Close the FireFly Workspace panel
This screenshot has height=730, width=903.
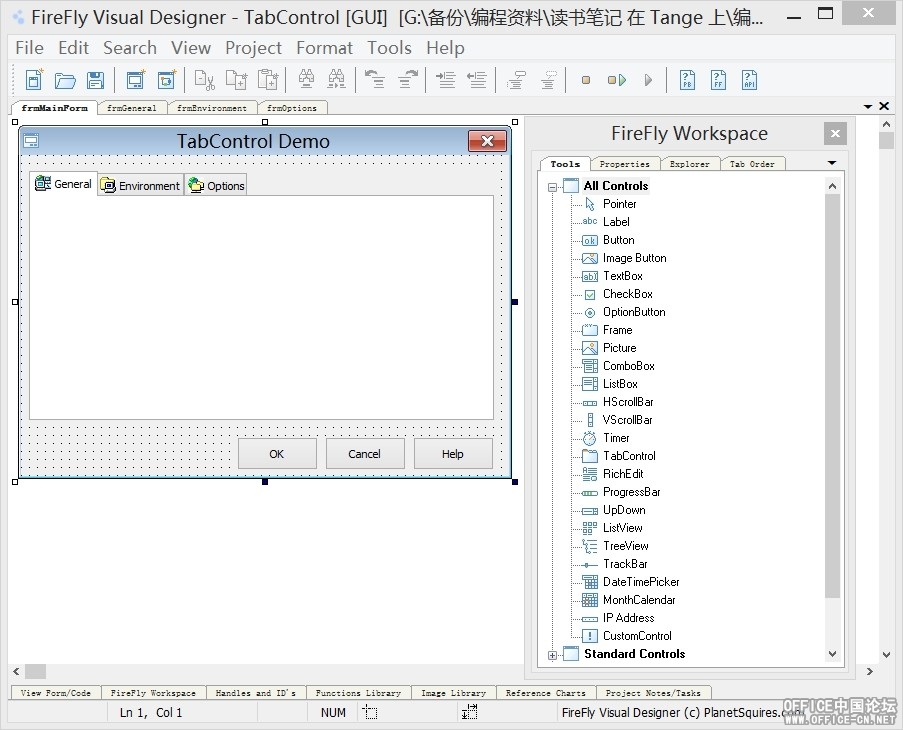point(835,134)
